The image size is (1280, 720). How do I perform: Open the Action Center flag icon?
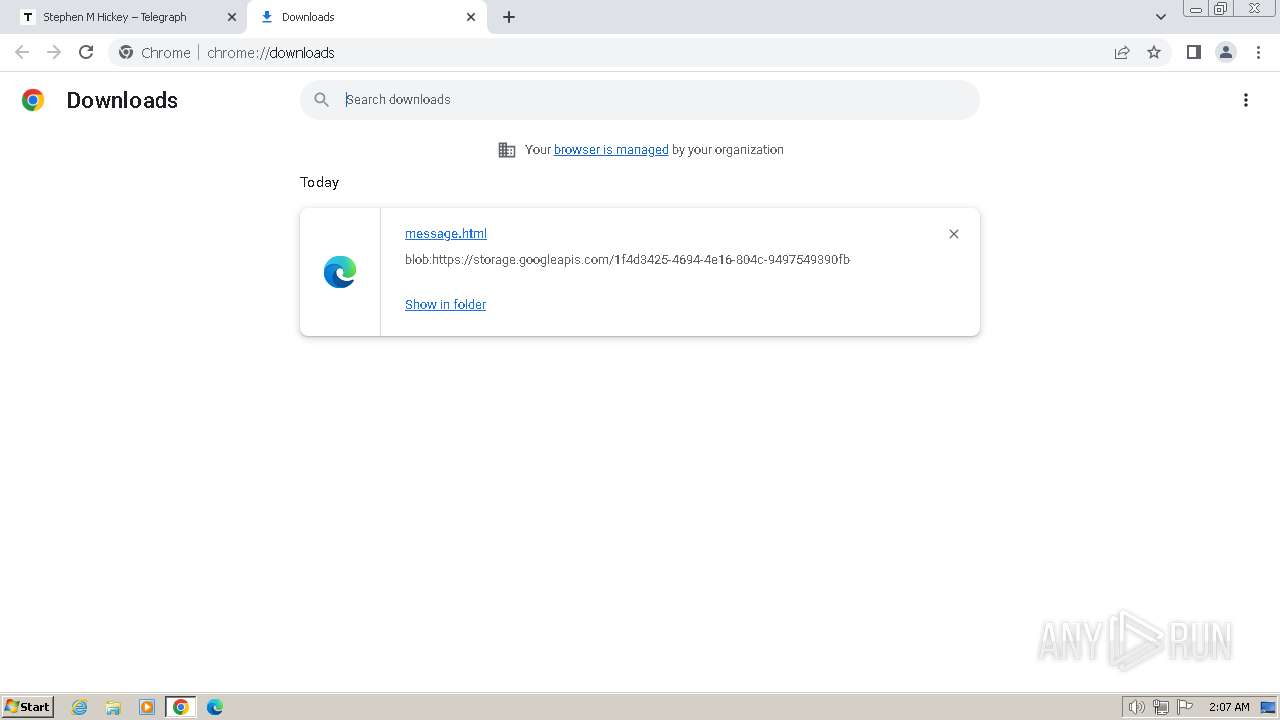click(x=1185, y=707)
